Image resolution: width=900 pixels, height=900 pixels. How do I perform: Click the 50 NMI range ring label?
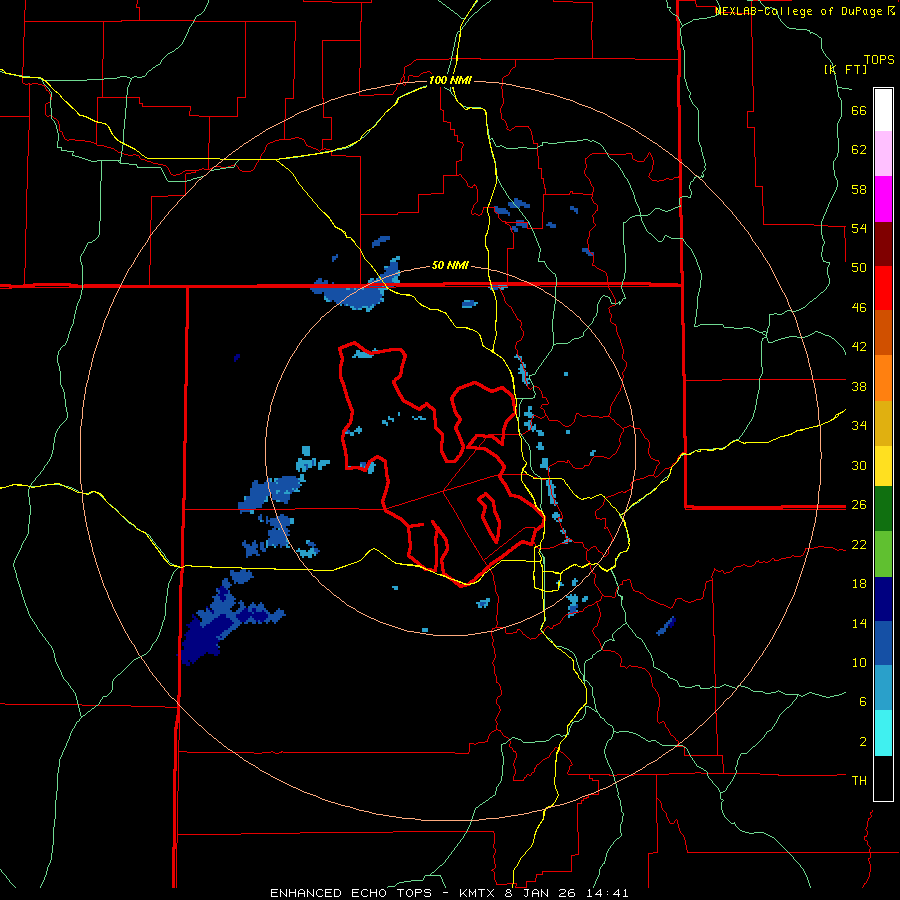450,266
